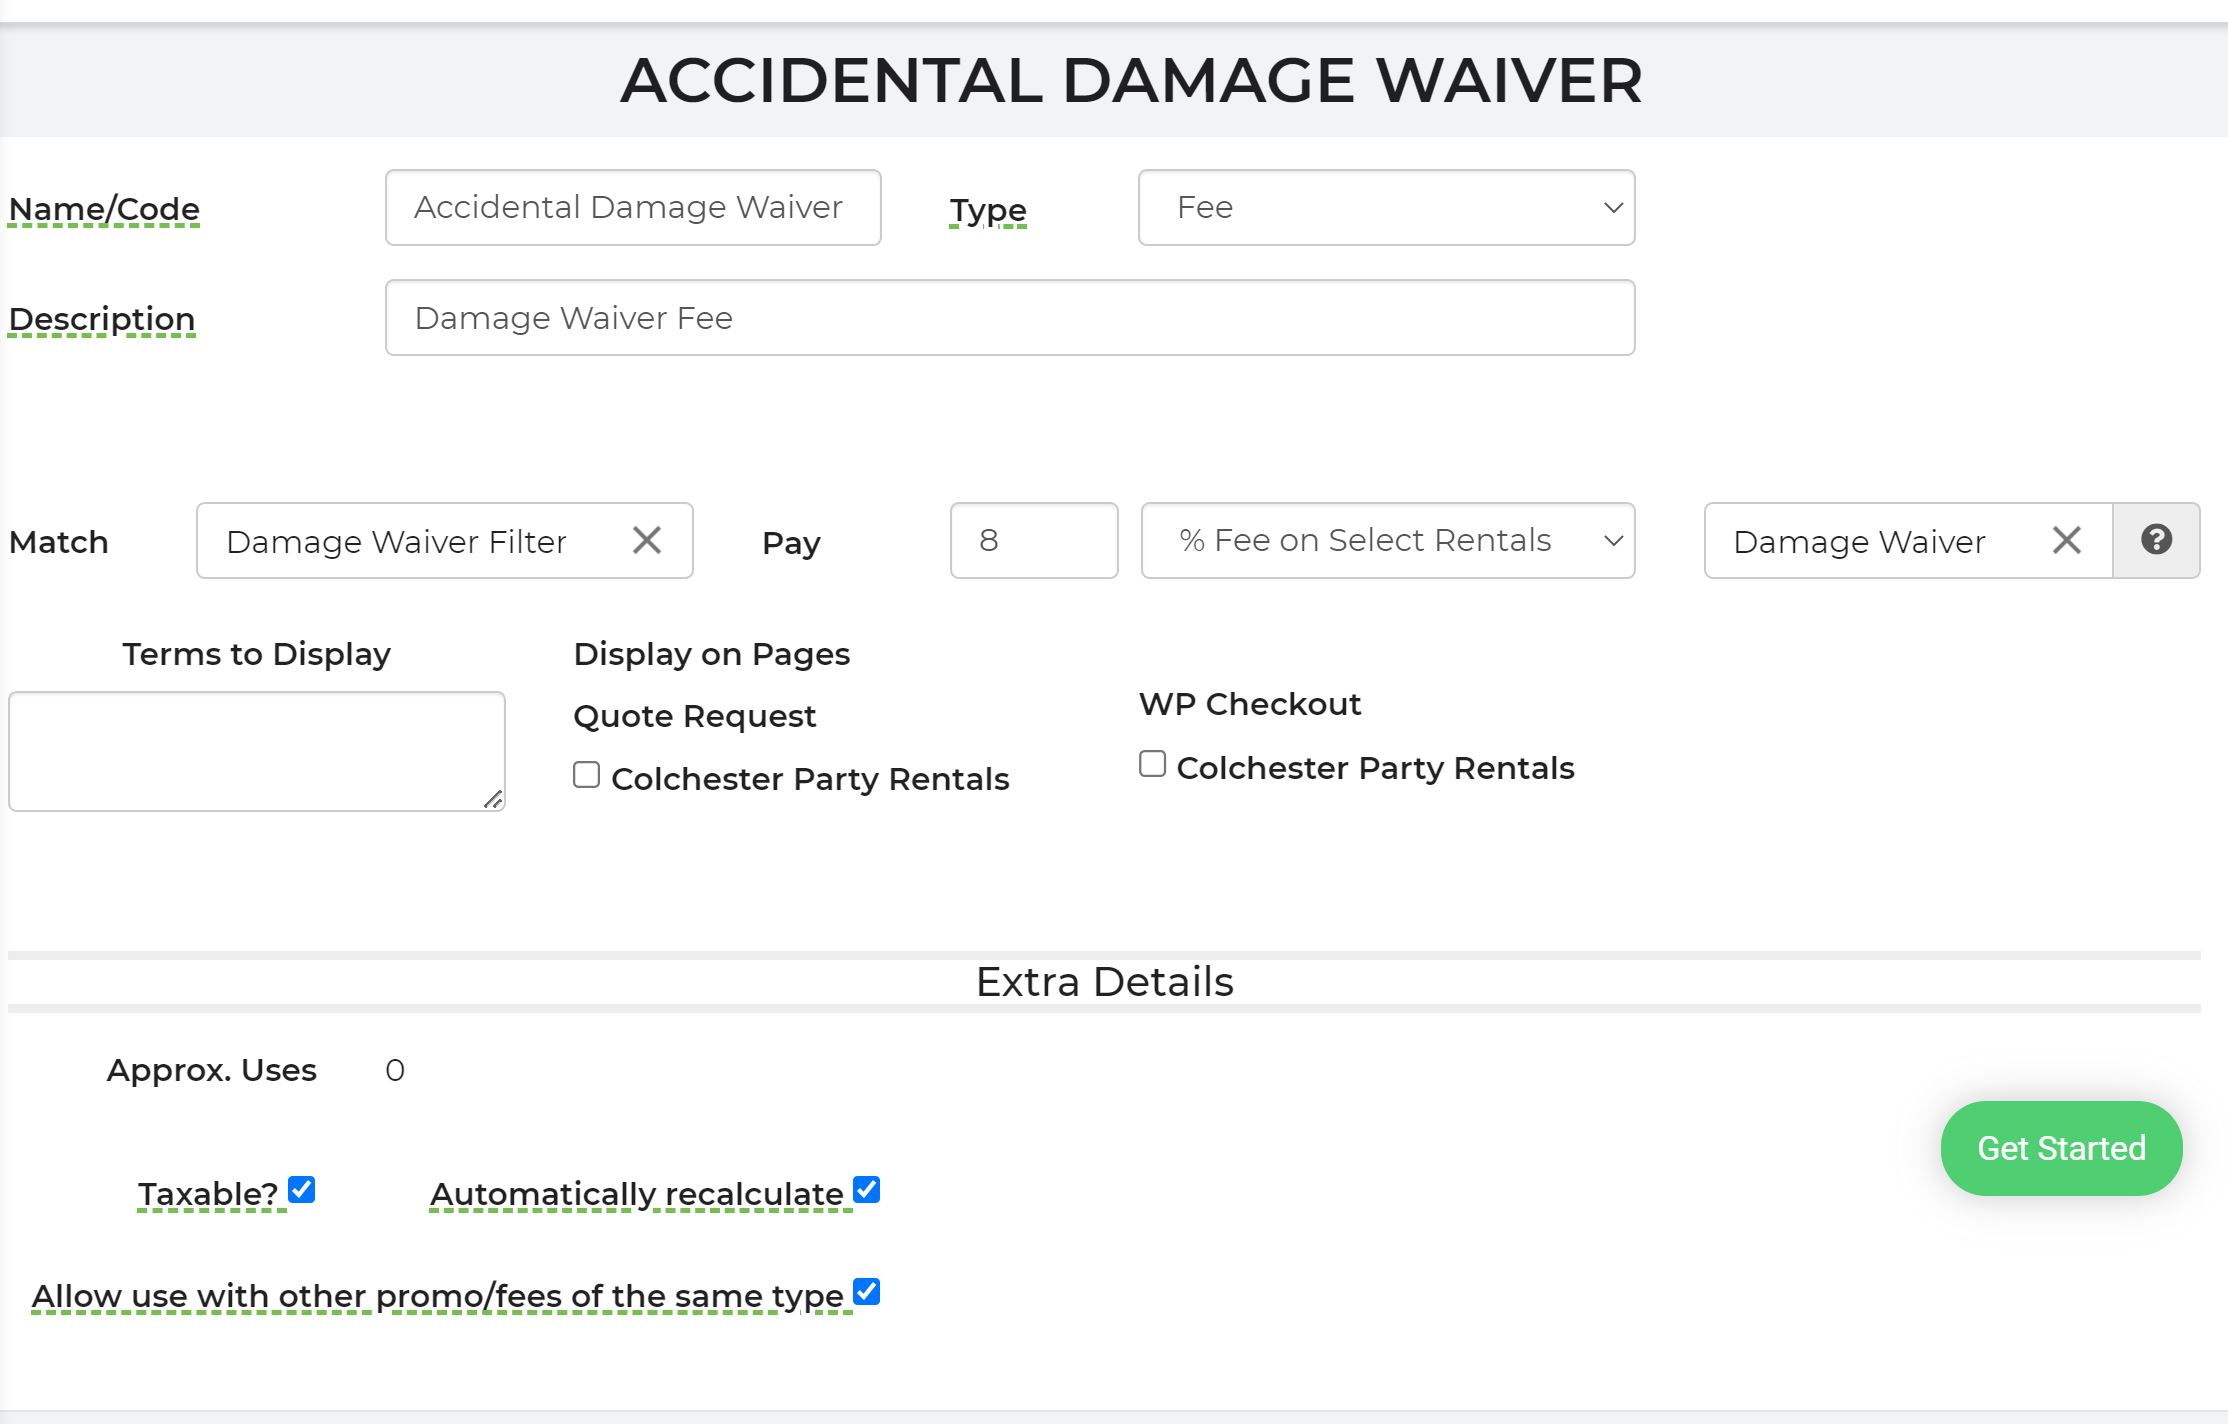Image resolution: width=2228 pixels, height=1424 pixels.
Task: Click the Damage Waiver selection field
Action: [1870, 541]
